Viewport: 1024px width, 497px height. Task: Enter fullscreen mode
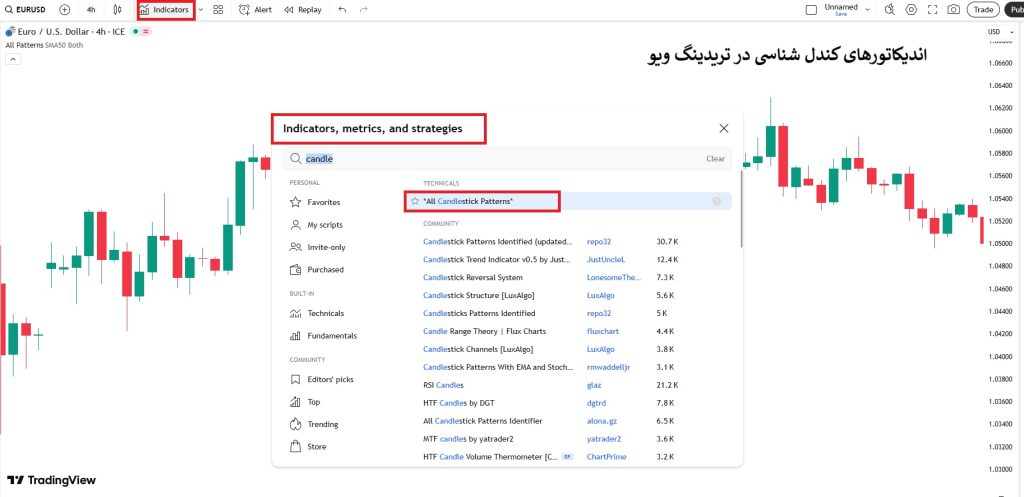tap(933, 10)
